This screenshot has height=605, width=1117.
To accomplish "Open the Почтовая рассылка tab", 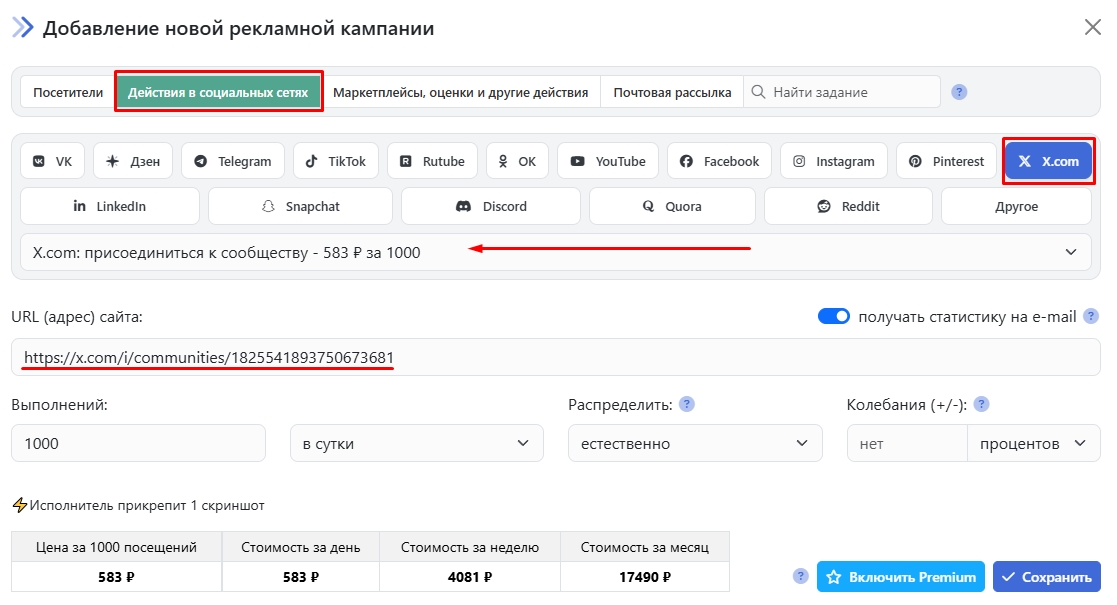I will (672, 92).
